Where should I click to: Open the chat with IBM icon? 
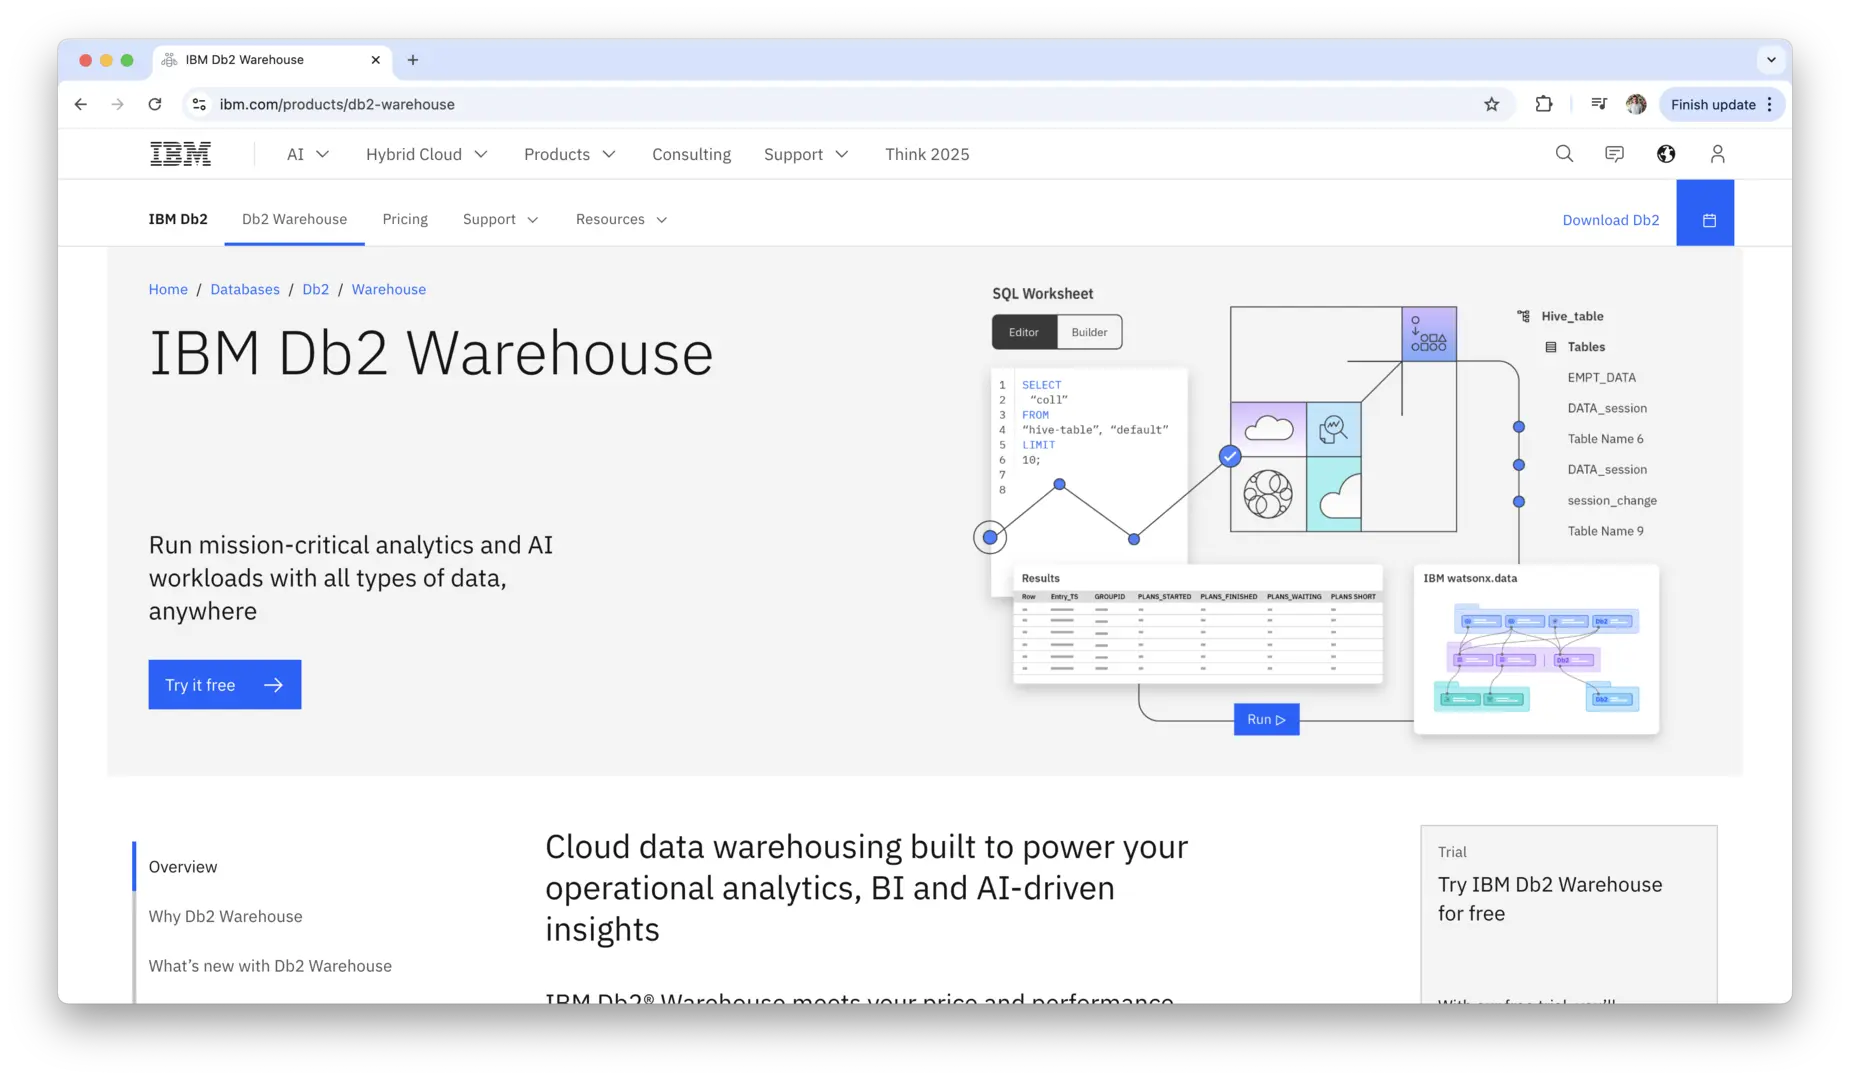click(x=1614, y=154)
